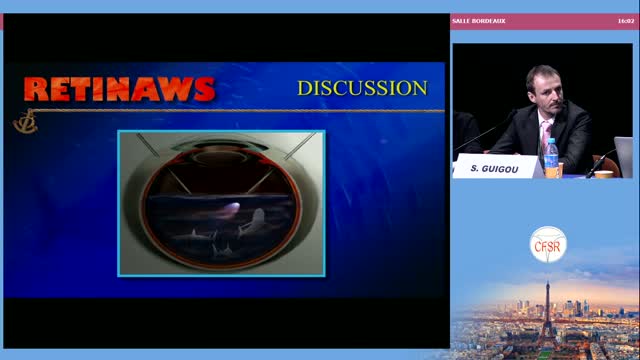Click the speaker's pink tie
This screenshot has width=640, height=360.
[x=545, y=135]
